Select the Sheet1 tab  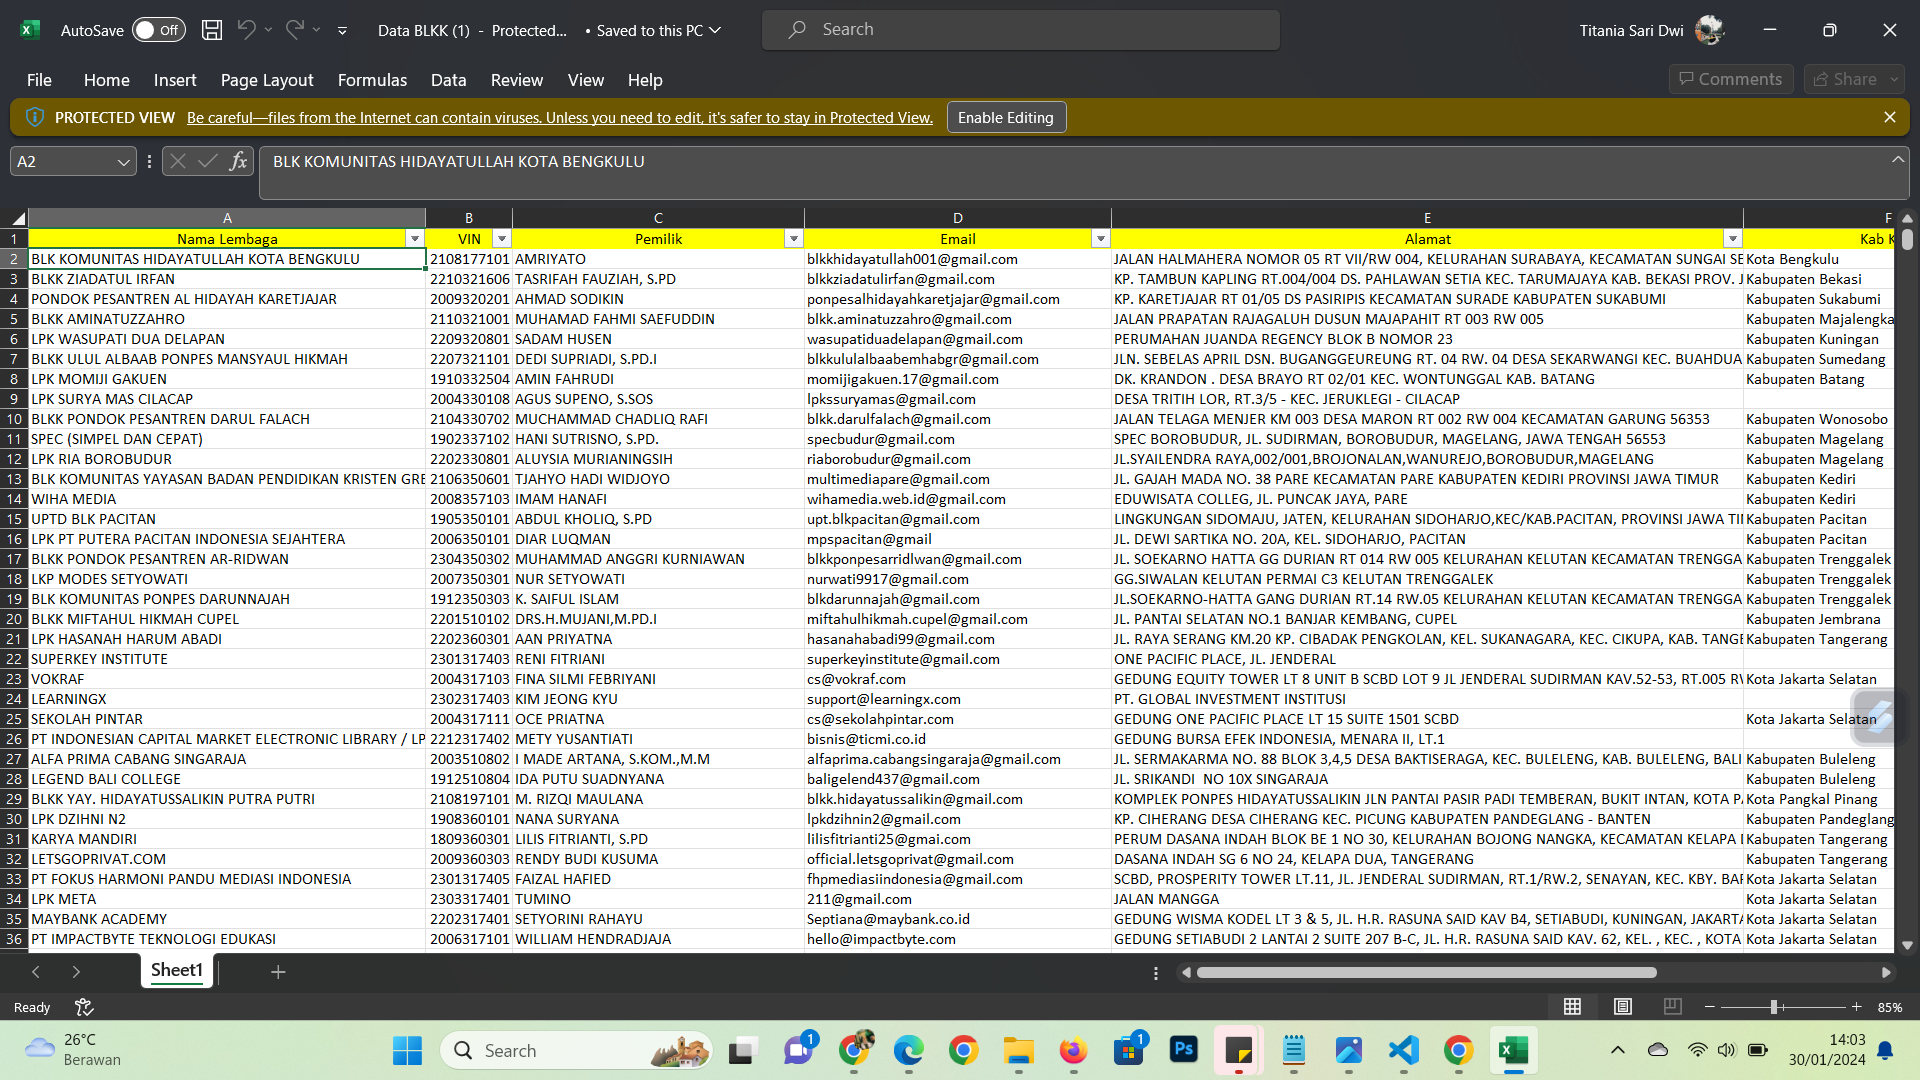click(177, 971)
